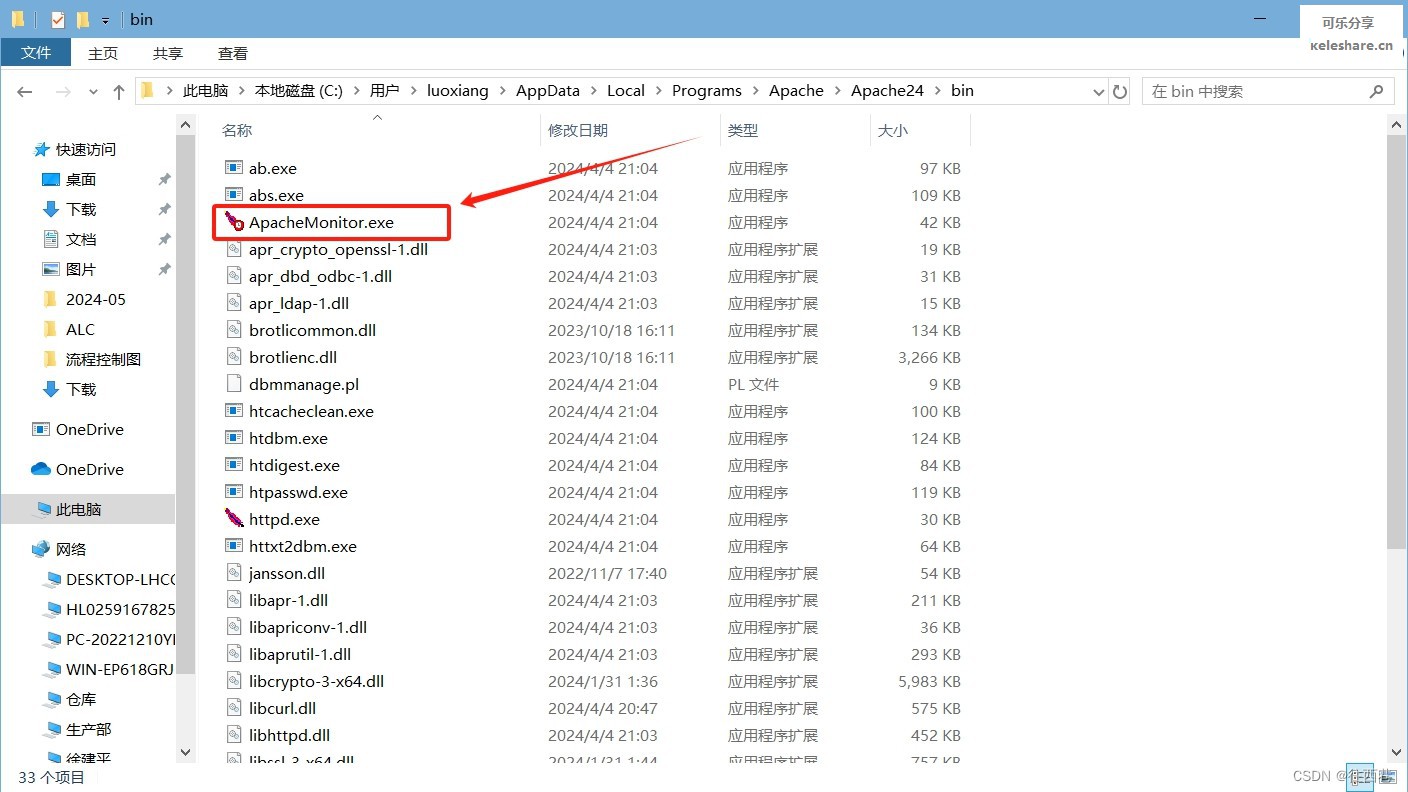1408x792 pixels.
Task: Switch to the 查看 ribbon tab
Action: pyautogui.click(x=233, y=53)
